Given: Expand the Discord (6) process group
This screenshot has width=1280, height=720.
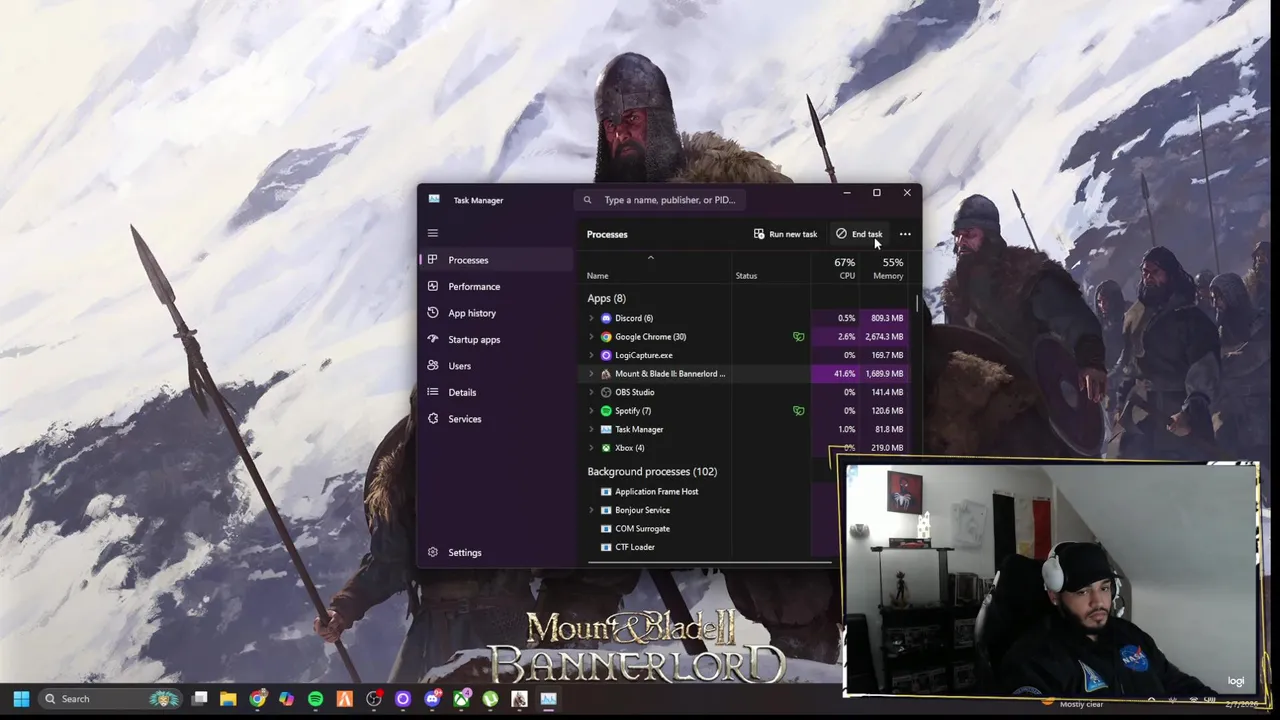Looking at the screenshot, I should click(x=591, y=318).
